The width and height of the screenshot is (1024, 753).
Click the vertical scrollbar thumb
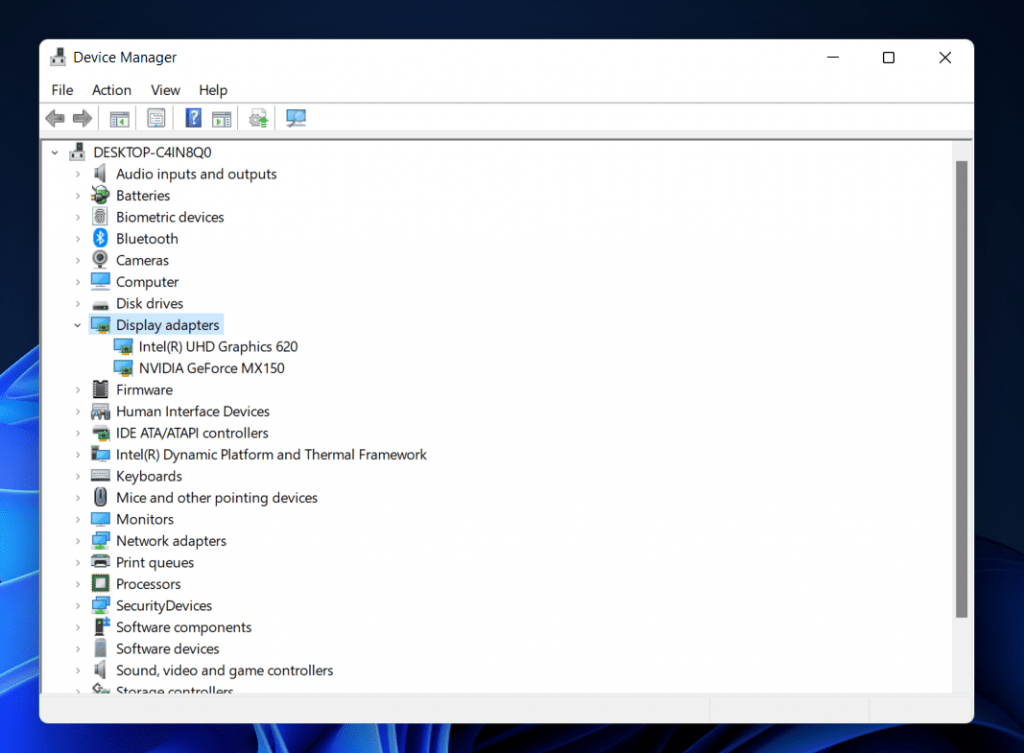pyautogui.click(x=961, y=388)
